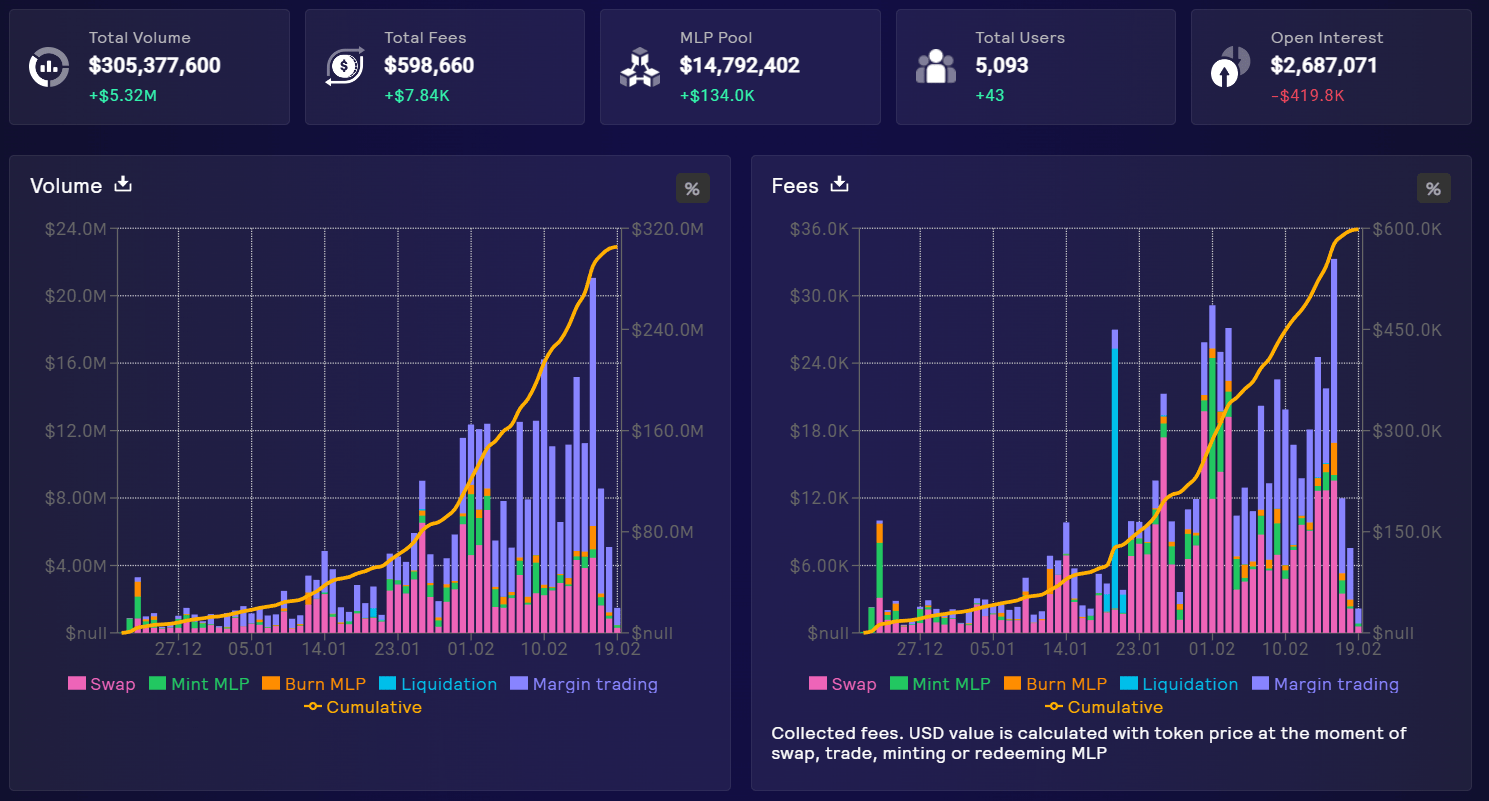Toggle Mint MLP series in Fees legend
This screenshot has width=1489, height=801.
(x=939, y=684)
